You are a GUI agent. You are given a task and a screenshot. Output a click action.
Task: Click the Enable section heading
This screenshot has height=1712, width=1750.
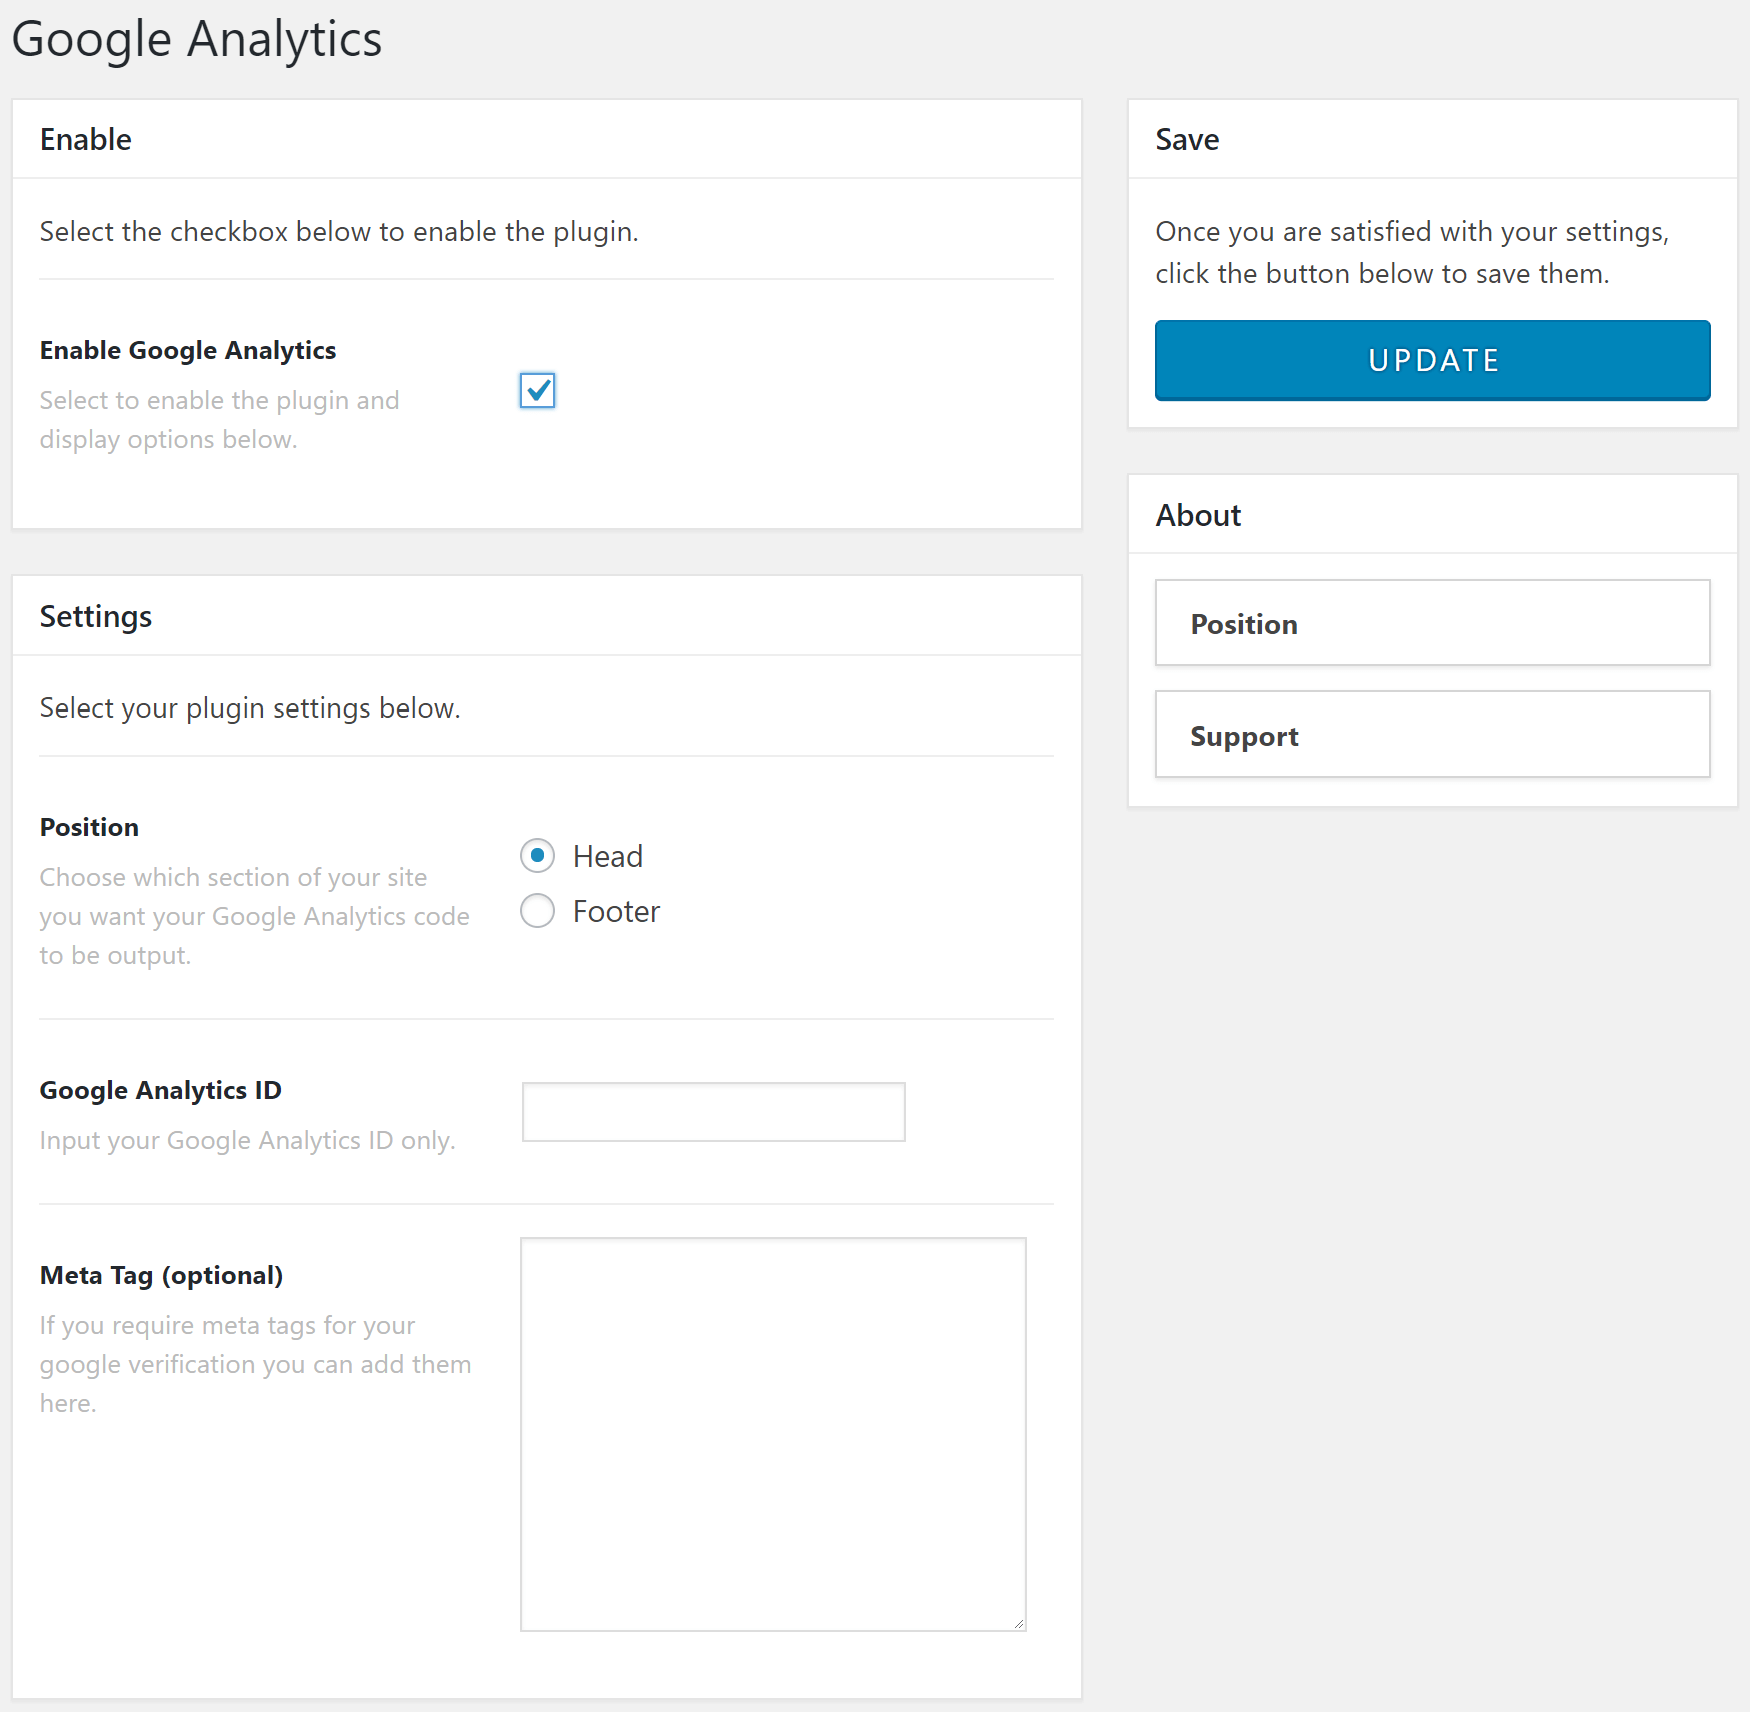[85, 139]
